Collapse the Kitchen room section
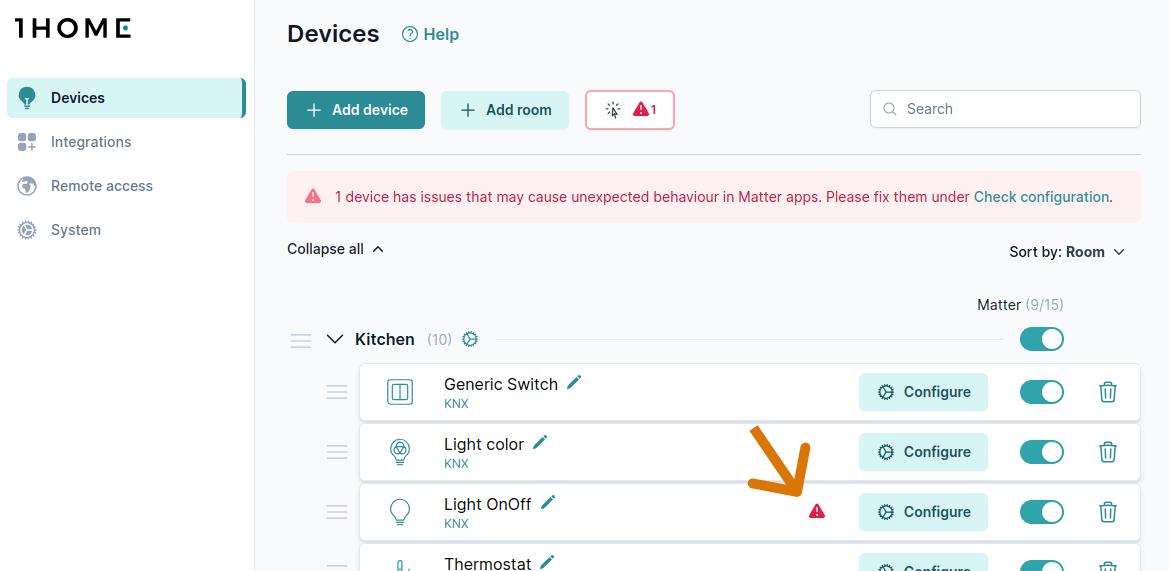The width and height of the screenshot is (1169, 571). (335, 339)
